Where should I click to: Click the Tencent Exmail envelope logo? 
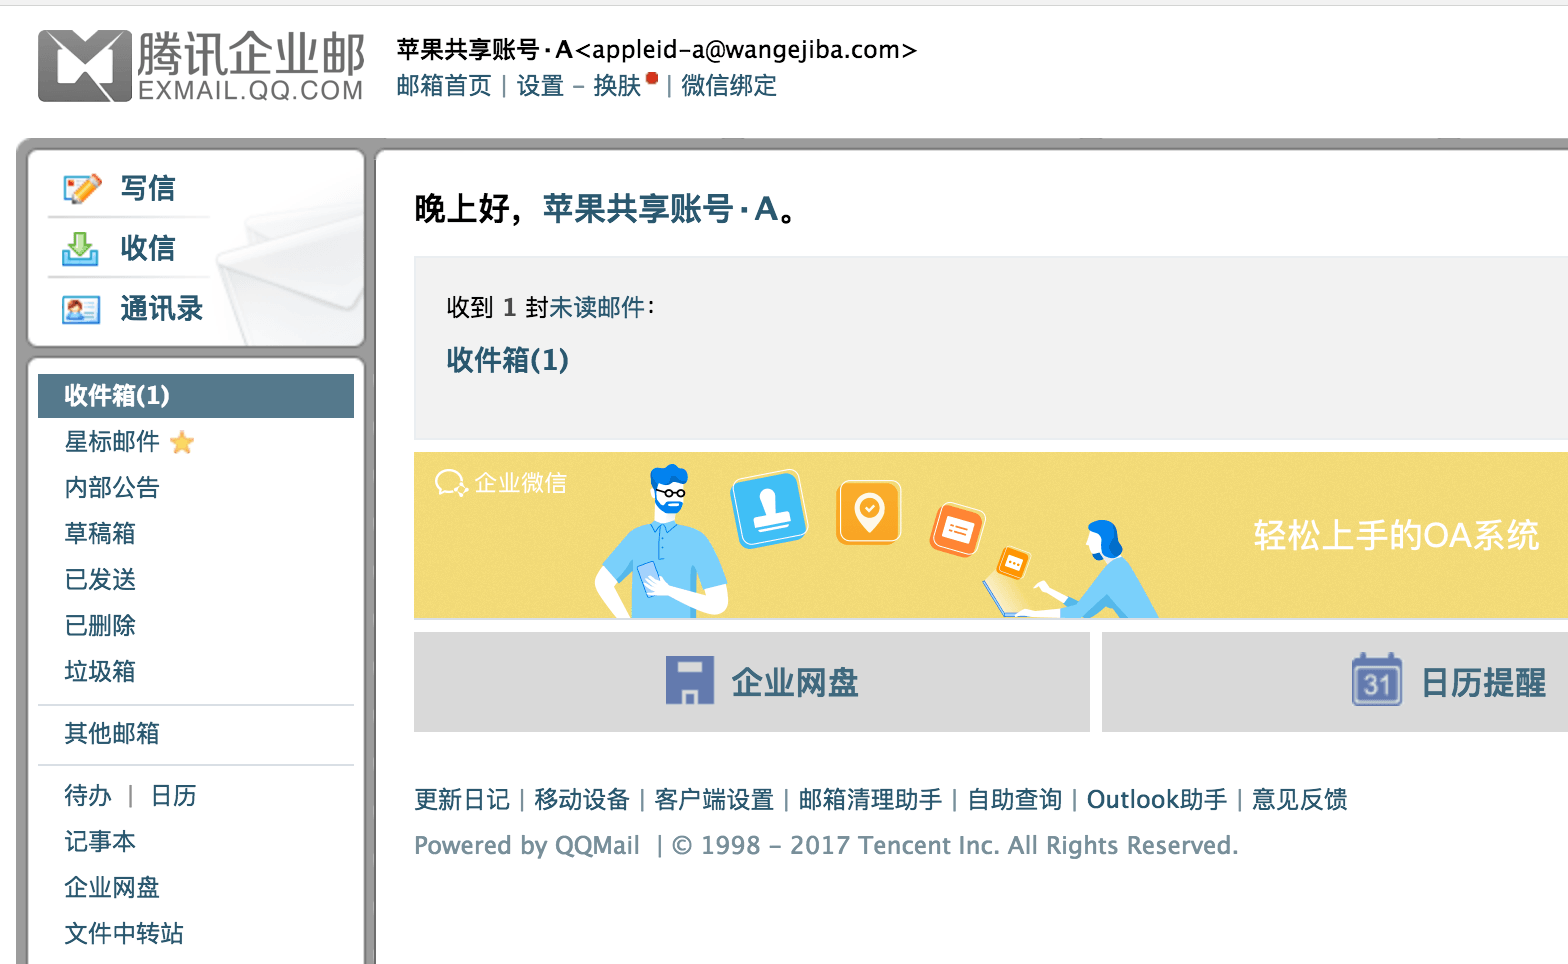coord(85,66)
